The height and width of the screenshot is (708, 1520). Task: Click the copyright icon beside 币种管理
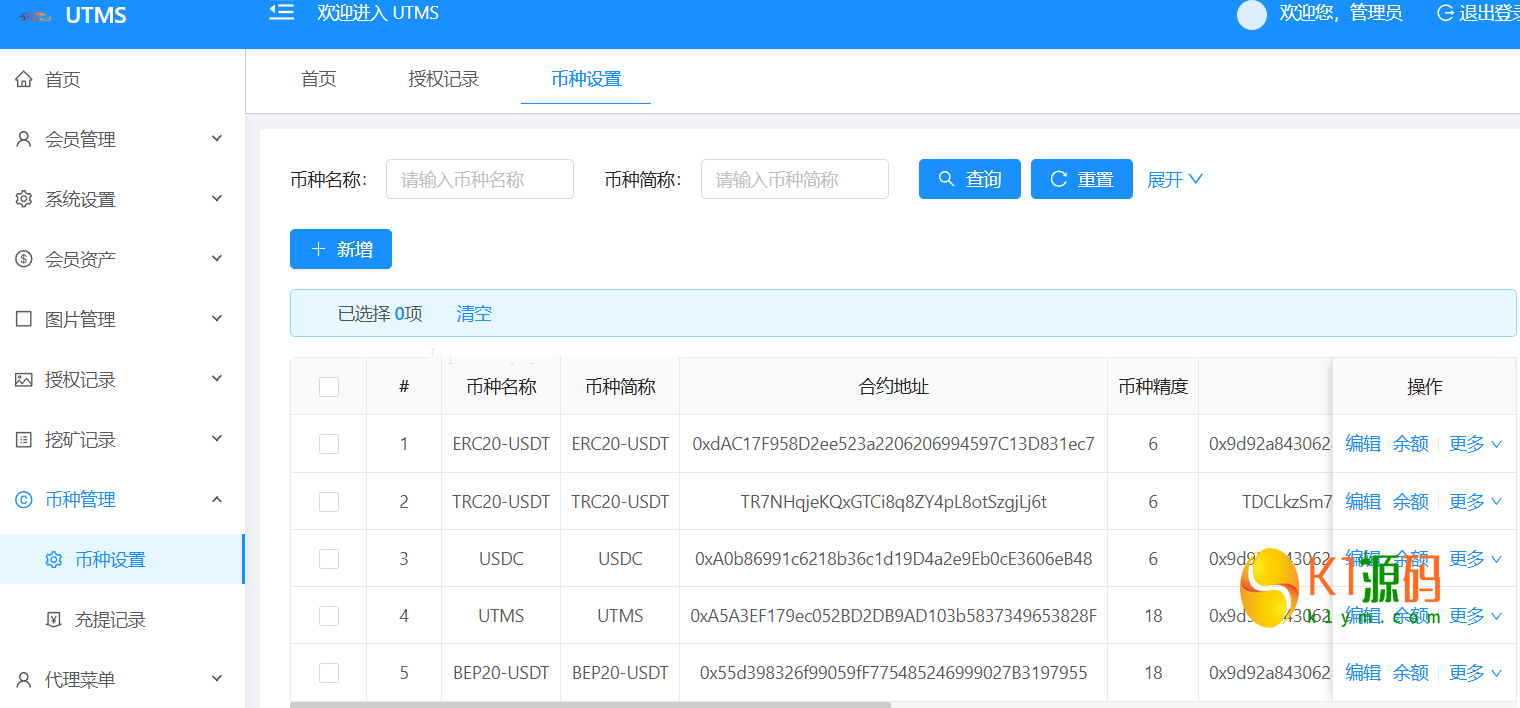point(24,499)
